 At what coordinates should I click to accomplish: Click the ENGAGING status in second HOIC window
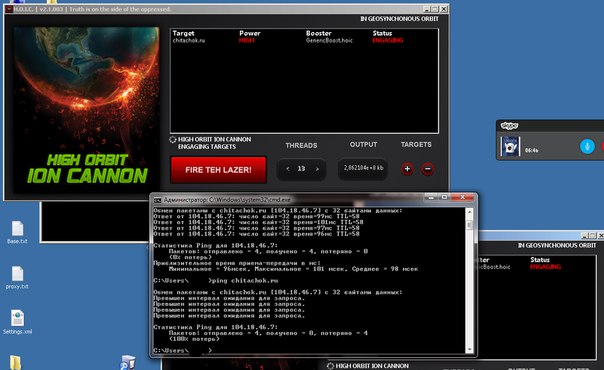pyautogui.click(x=545, y=267)
